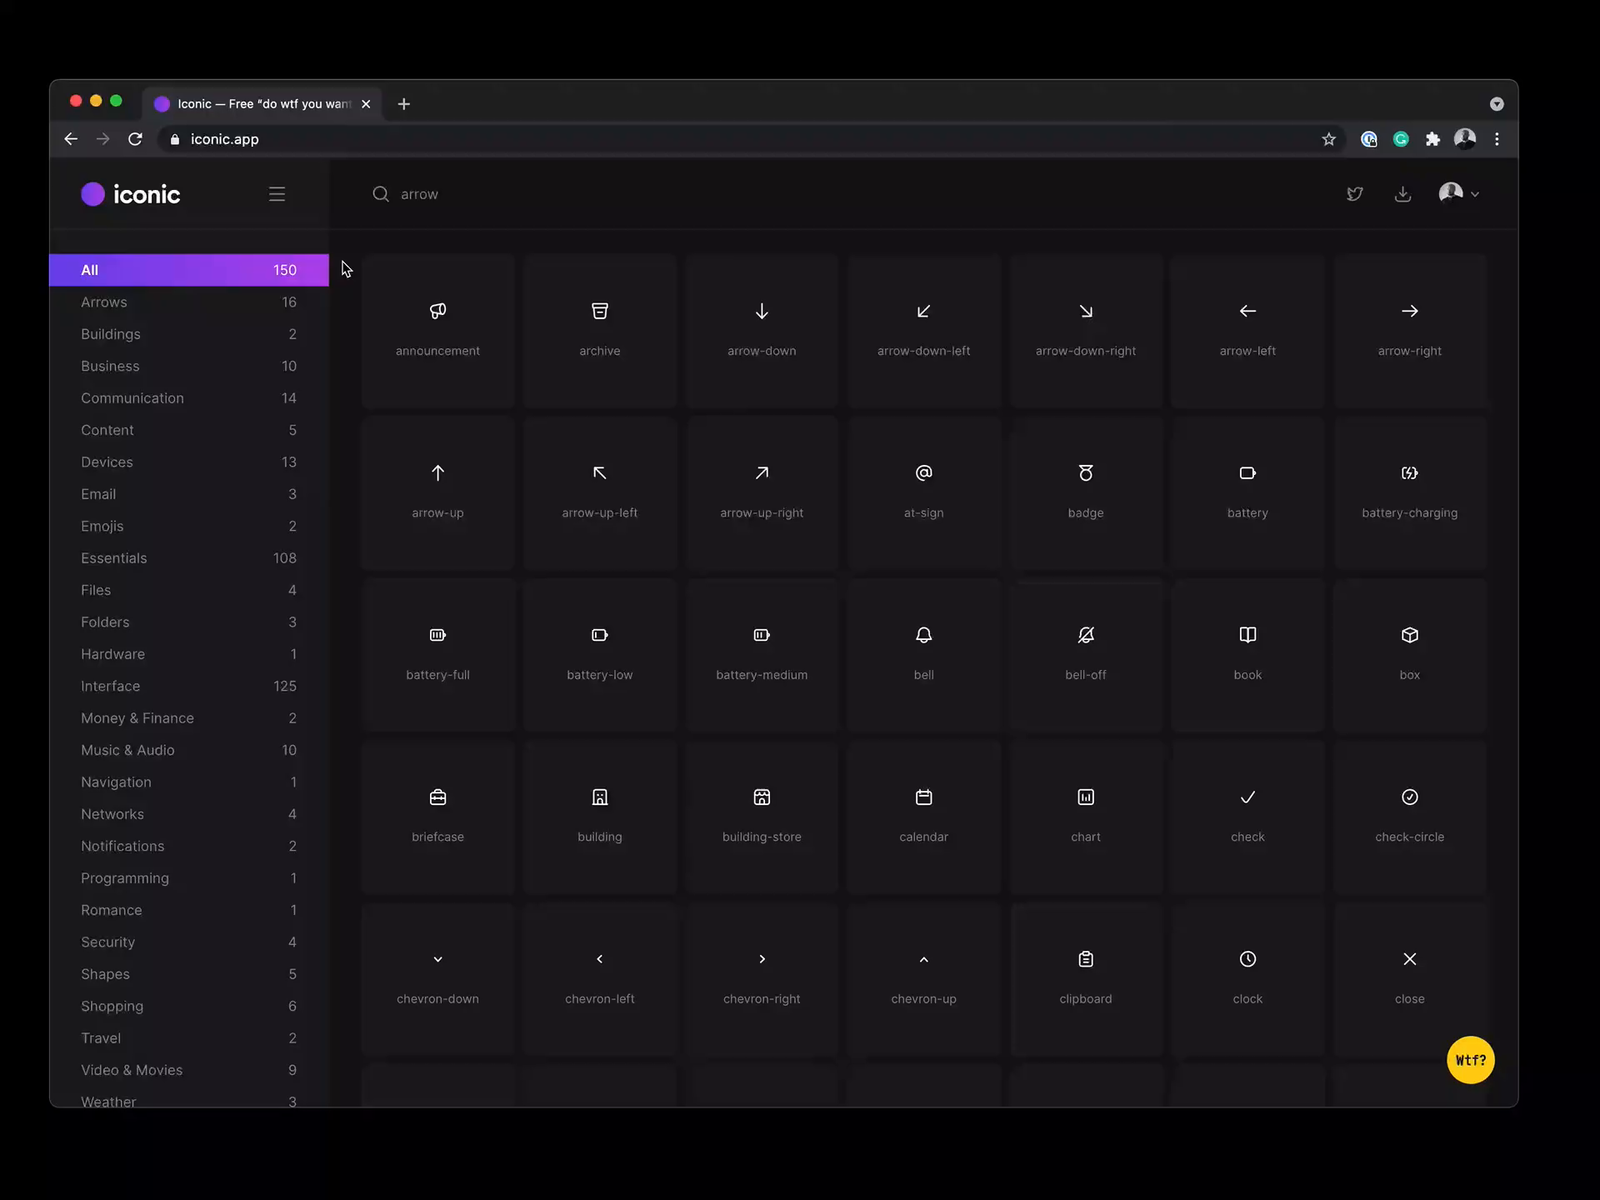Click the iconic logo link
1600x1200 pixels.
[131, 194]
